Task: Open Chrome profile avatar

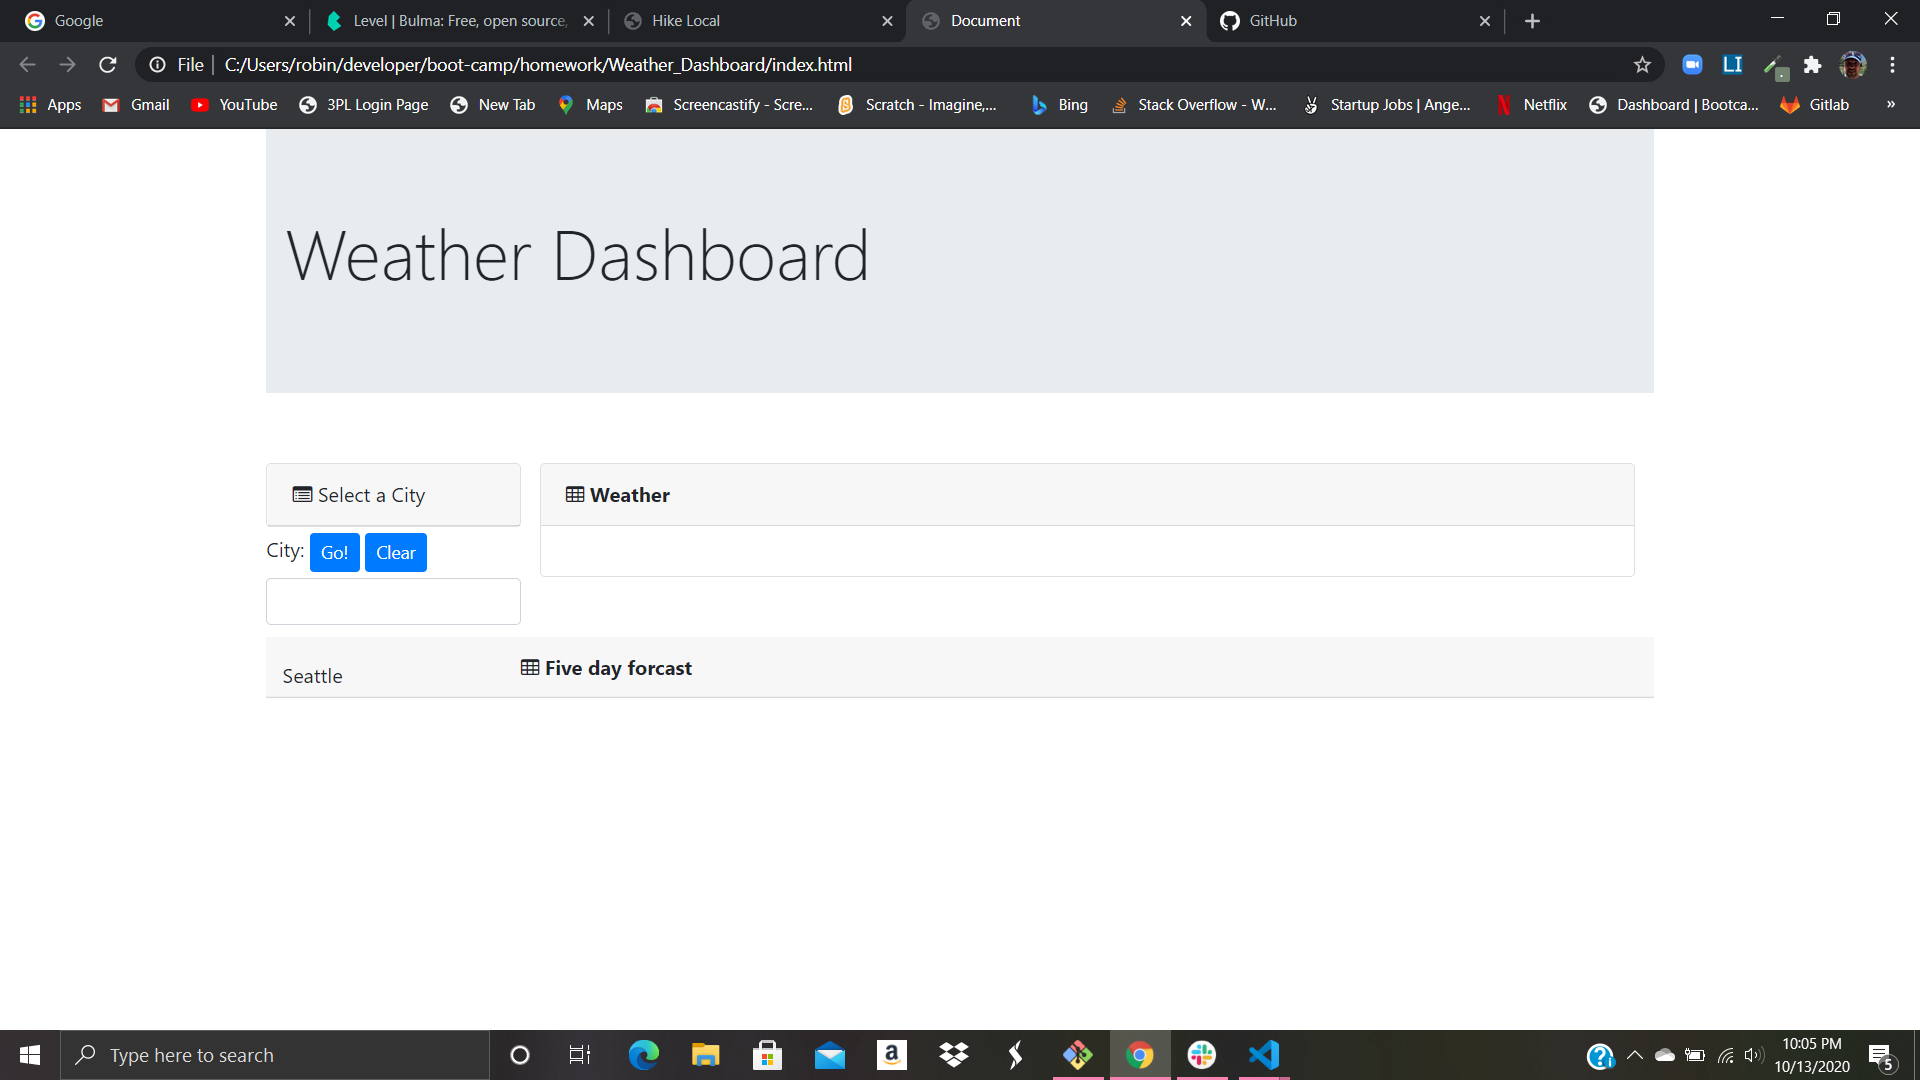Action: (x=1852, y=65)
